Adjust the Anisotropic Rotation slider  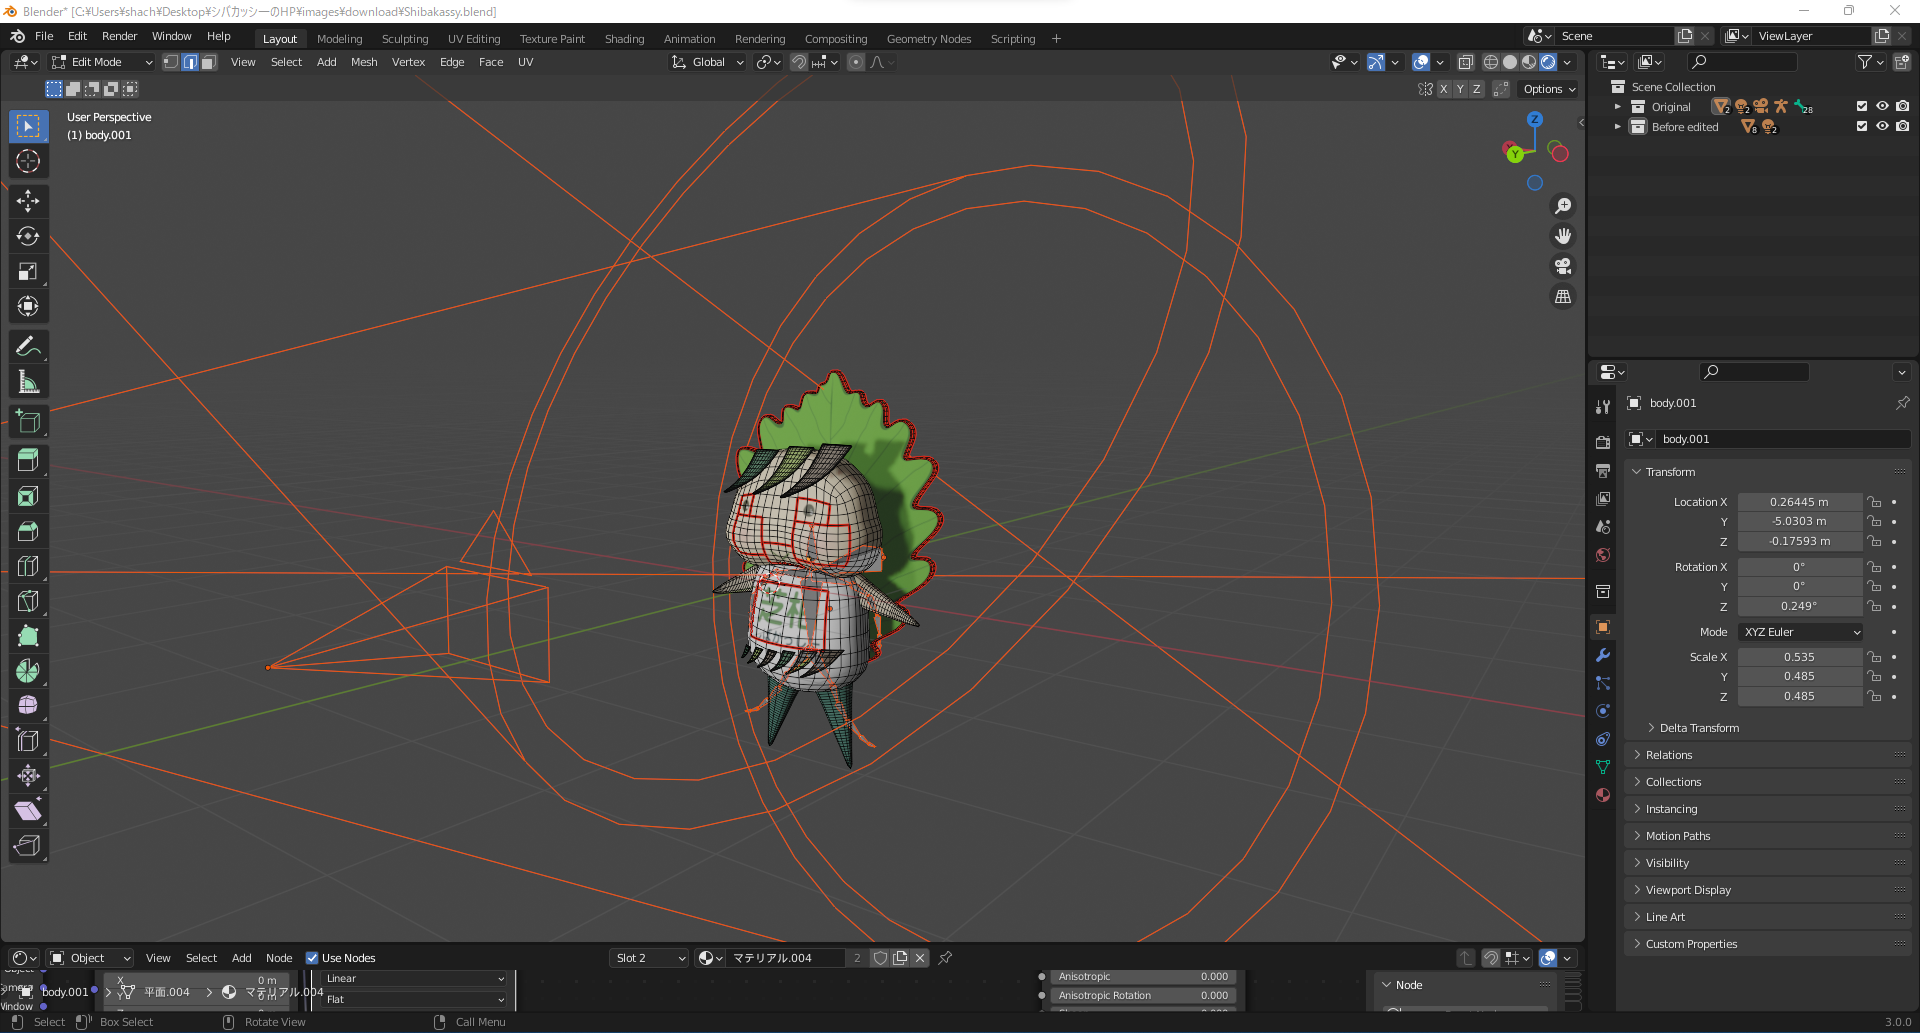tap(1142, 996)
